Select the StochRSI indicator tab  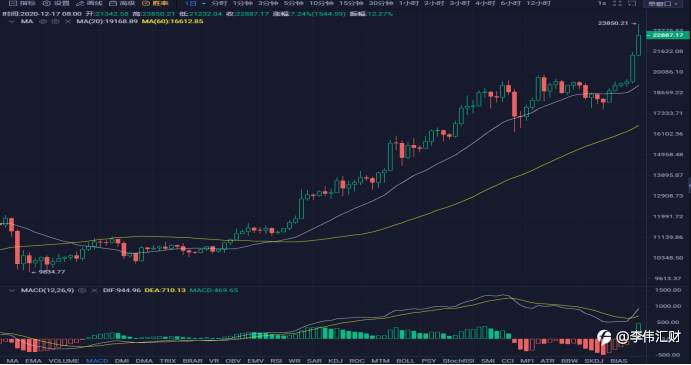point(457,361)
